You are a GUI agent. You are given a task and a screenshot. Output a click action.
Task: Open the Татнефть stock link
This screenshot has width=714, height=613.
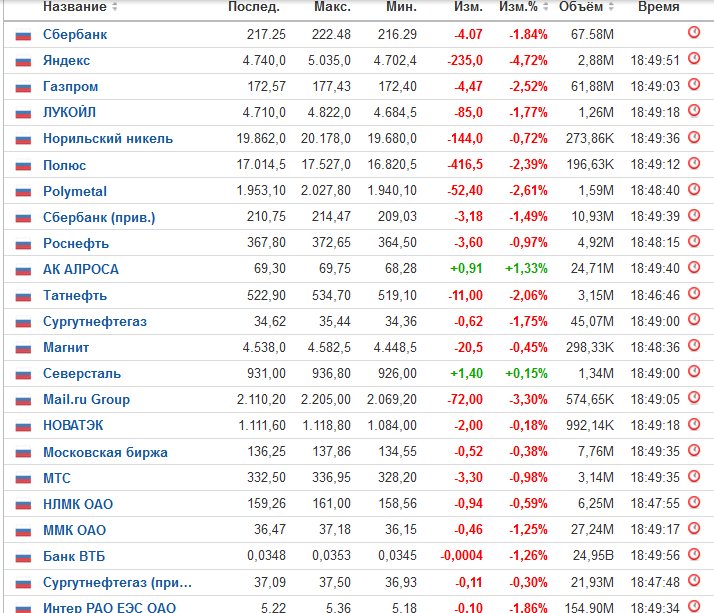tap(75, 296)
